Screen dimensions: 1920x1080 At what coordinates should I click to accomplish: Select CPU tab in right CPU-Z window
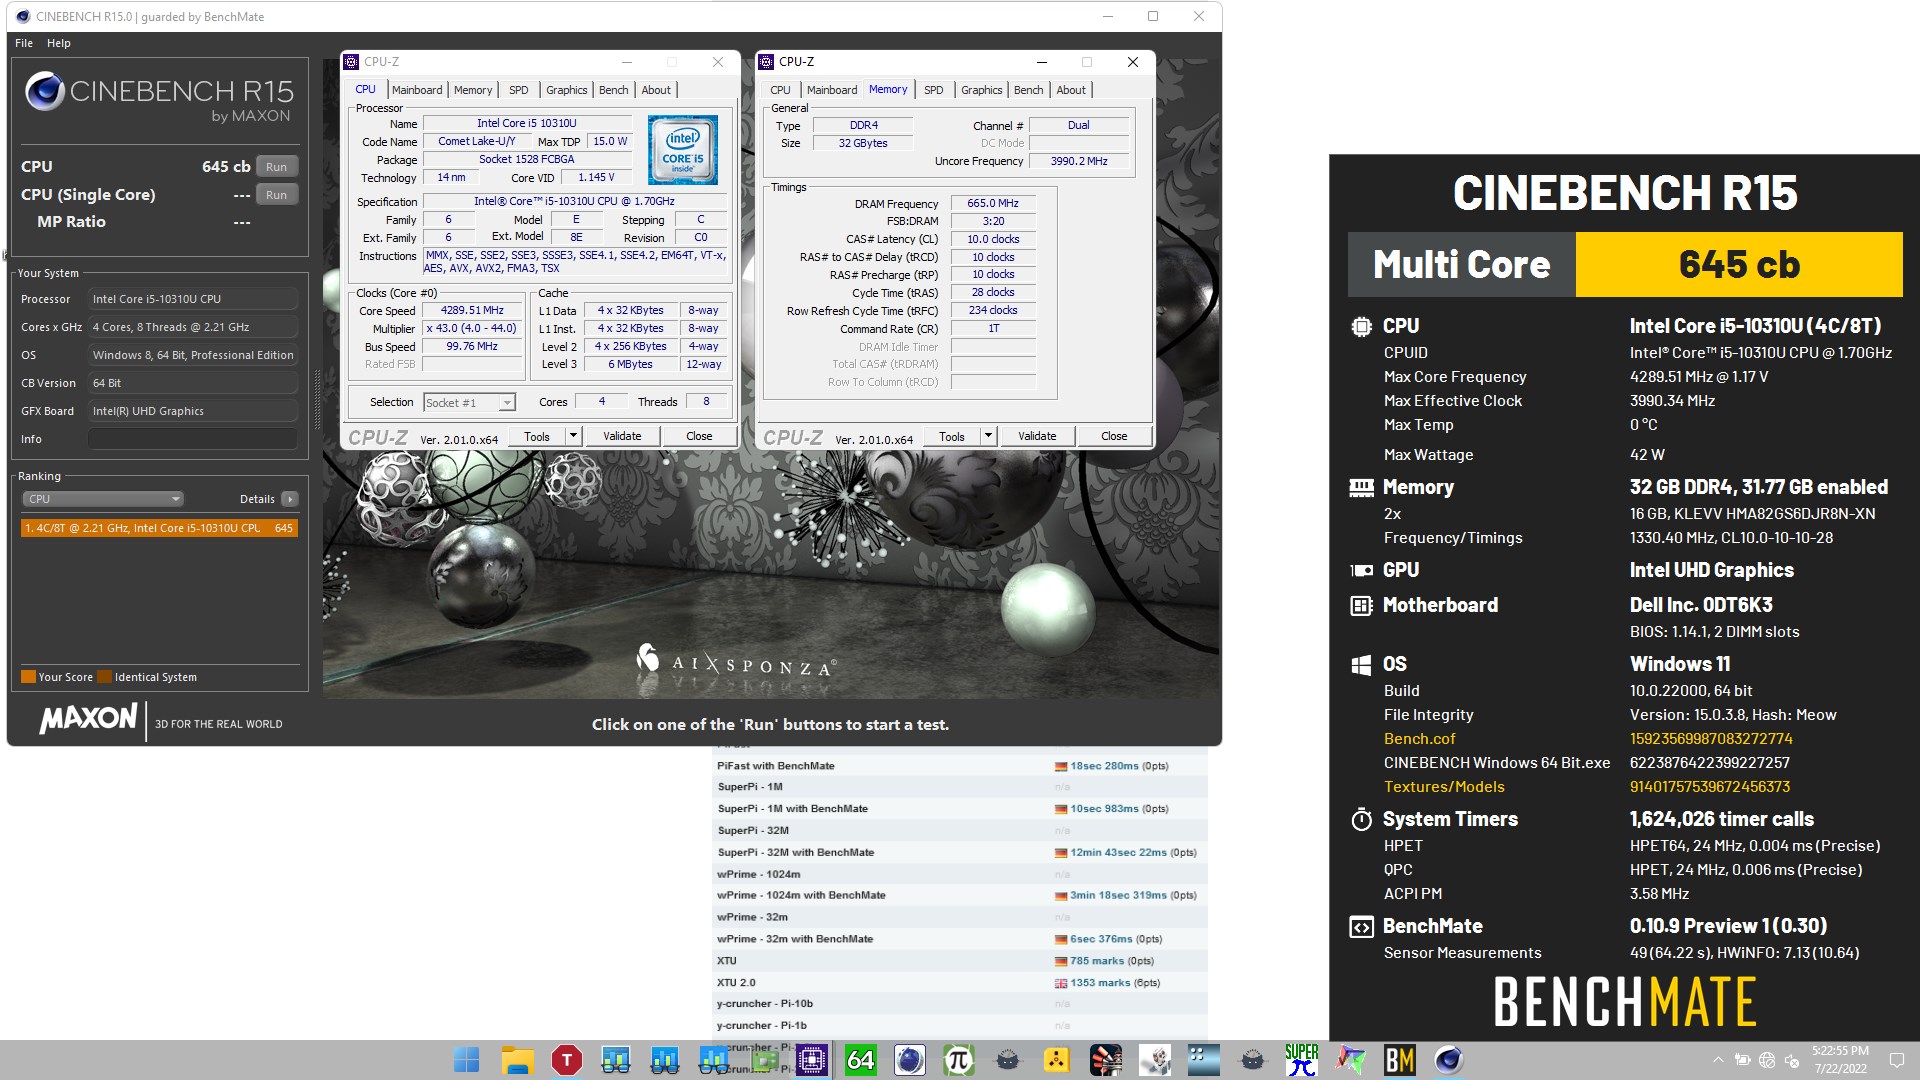780,90
